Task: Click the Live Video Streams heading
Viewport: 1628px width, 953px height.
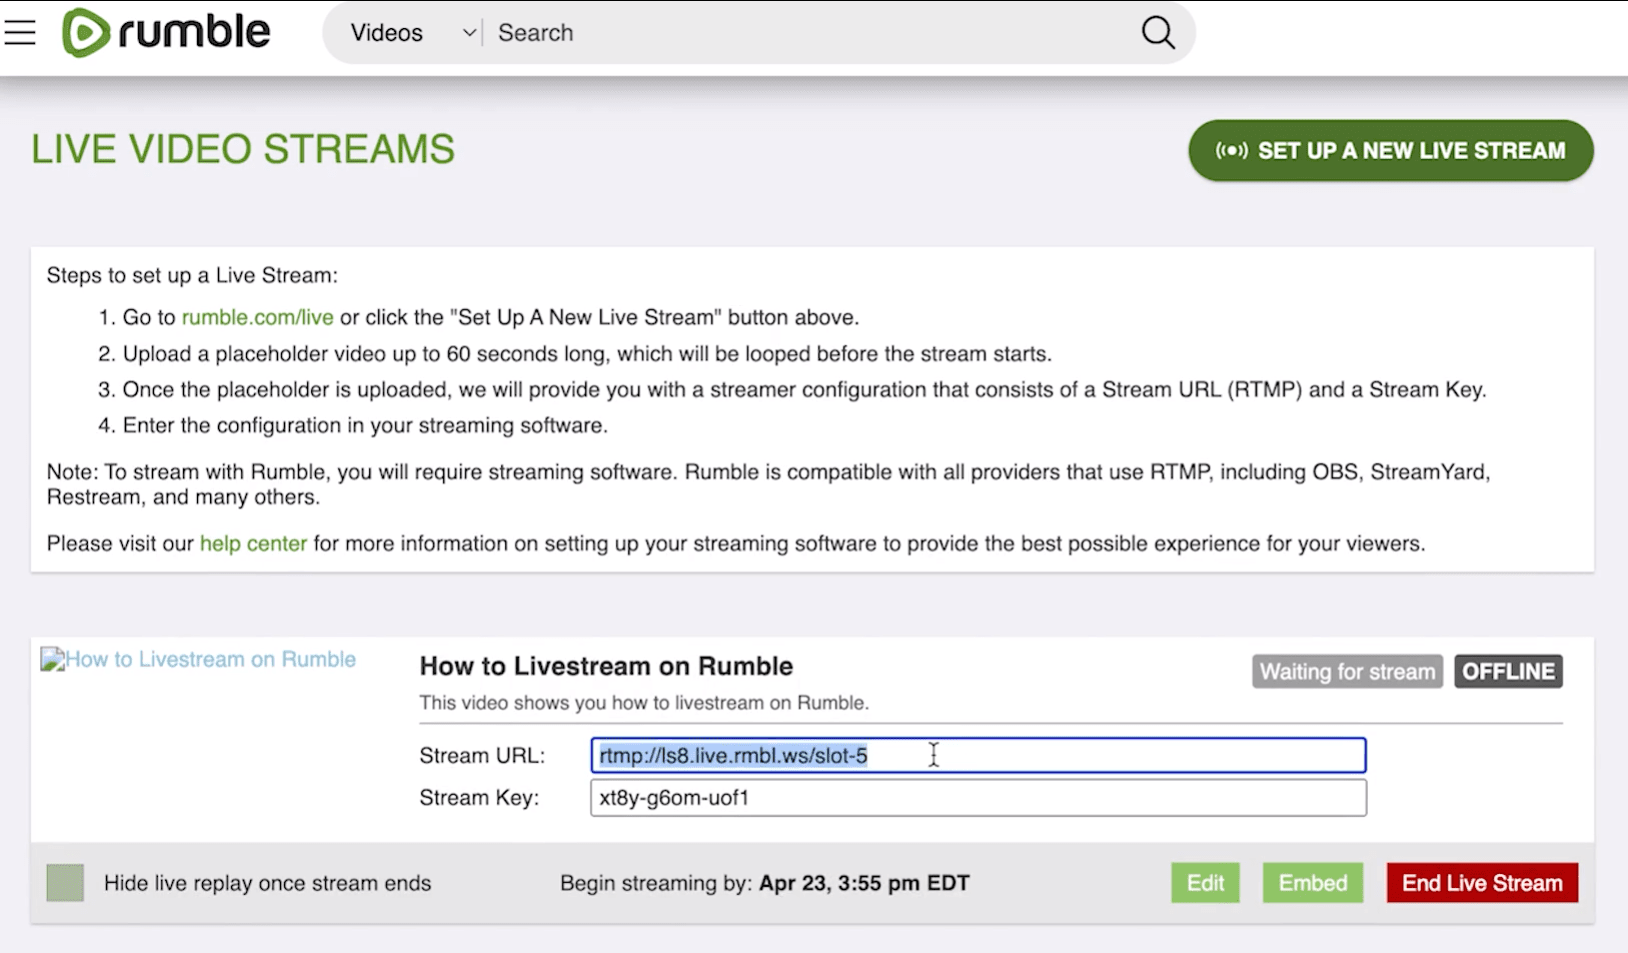Action: 243,150
